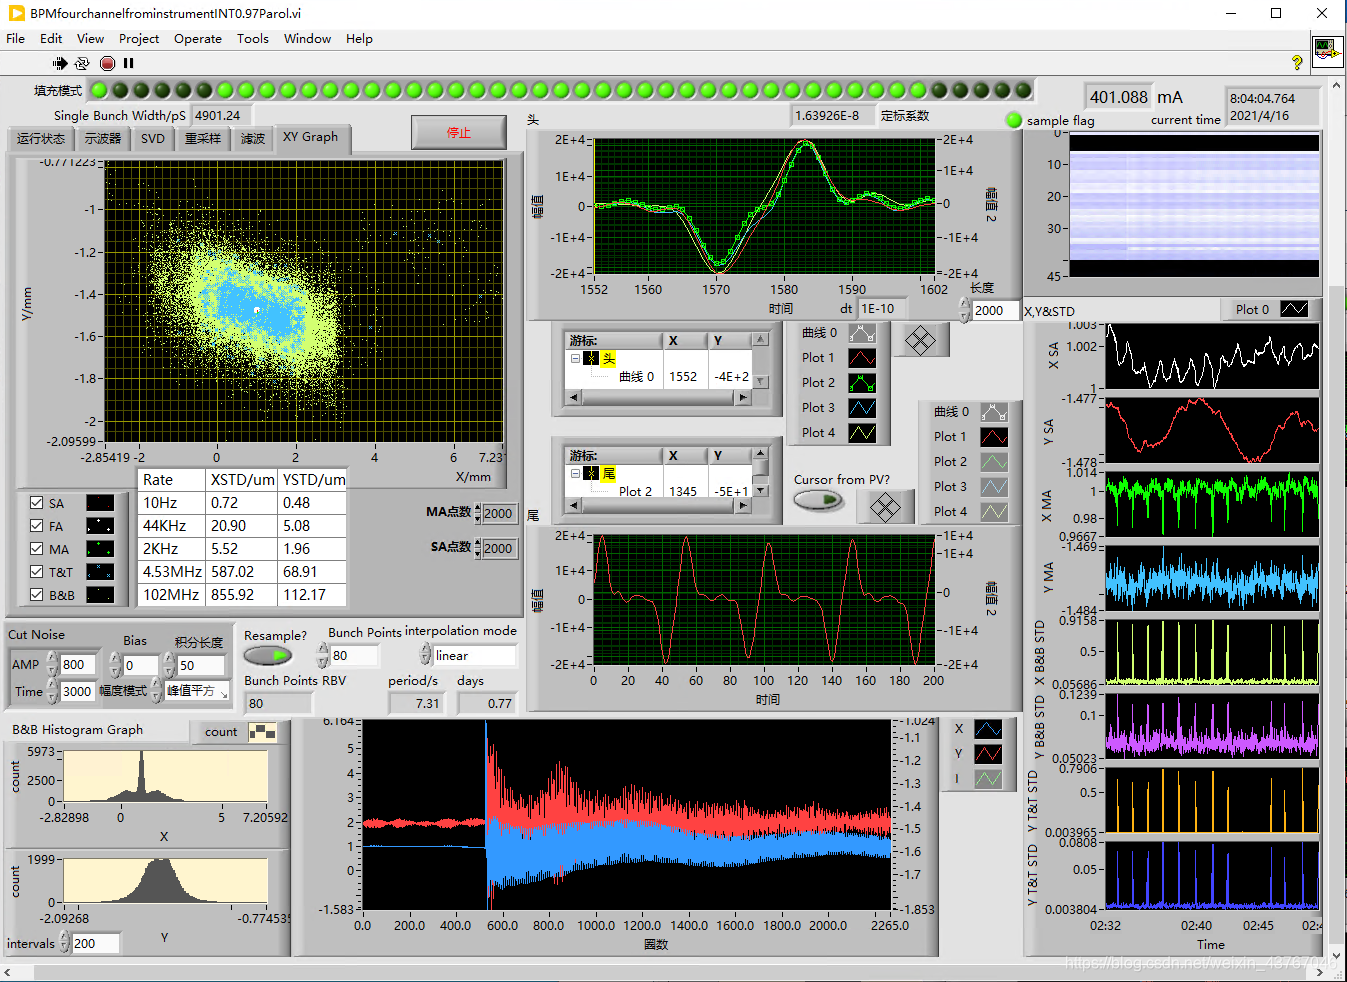
Task: Click the Plot 0 legend label
Action: [1252, 309]
